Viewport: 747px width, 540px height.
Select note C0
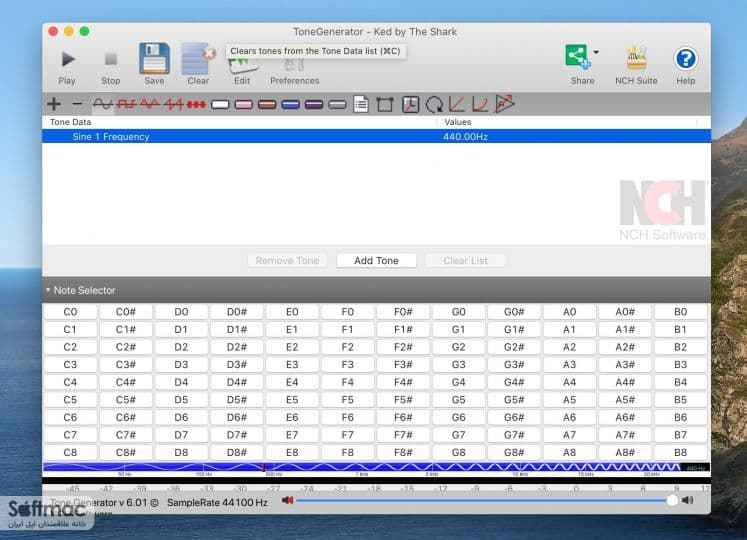tap(70, 312)
